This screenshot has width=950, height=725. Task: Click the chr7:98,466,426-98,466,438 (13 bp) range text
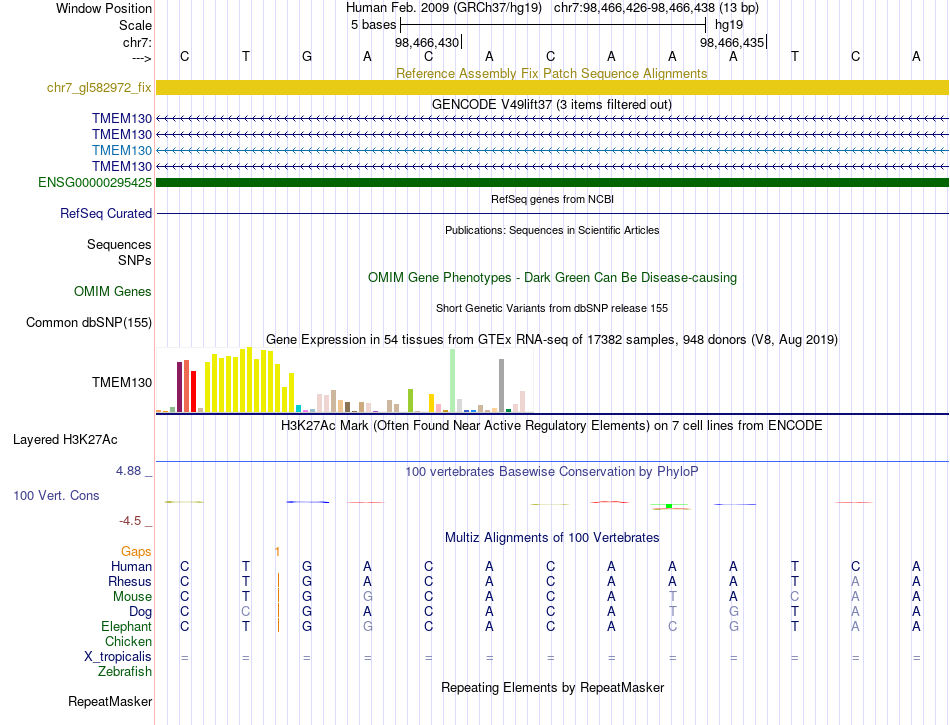click(x=656, y=8)
